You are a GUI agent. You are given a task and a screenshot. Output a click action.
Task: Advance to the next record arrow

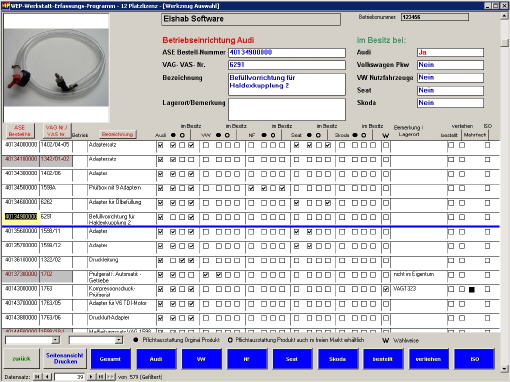click(x=91, y=377)
